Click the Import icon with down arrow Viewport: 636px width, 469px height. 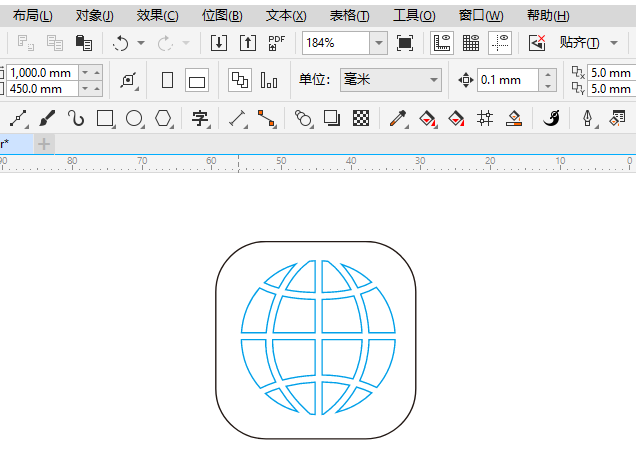point(219,43)
